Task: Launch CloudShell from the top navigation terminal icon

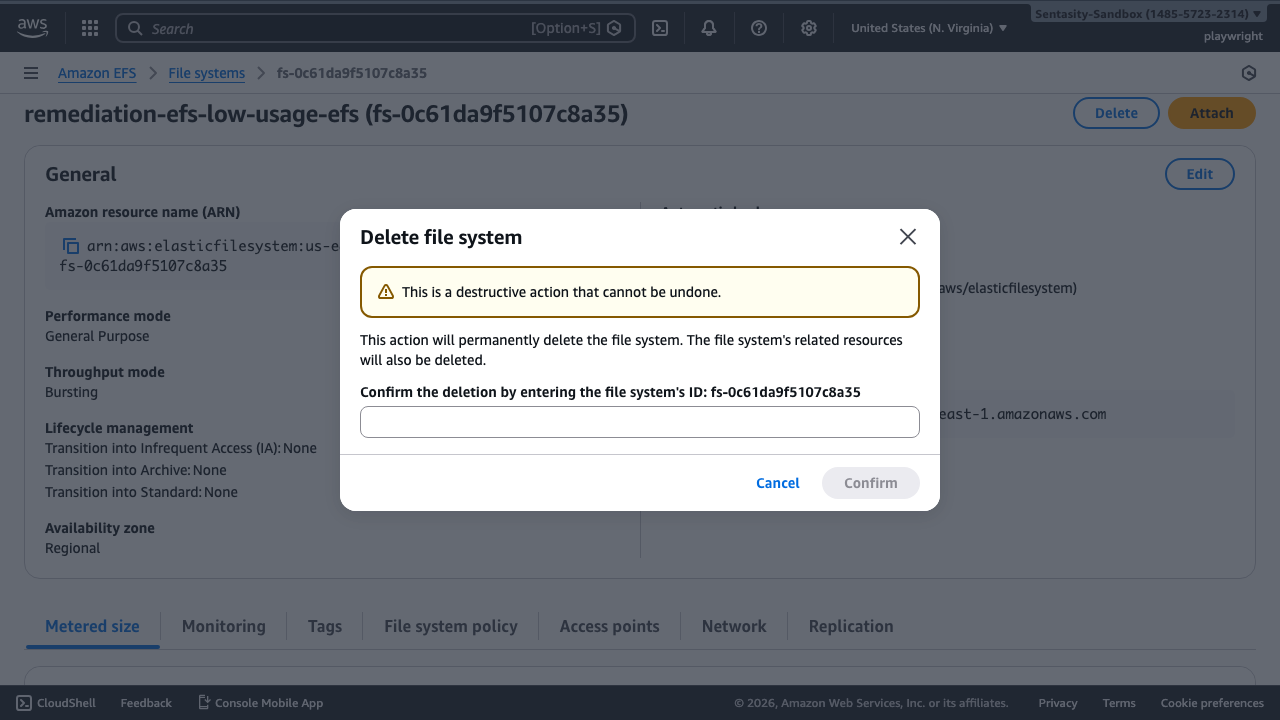Action: coord(659,27)
